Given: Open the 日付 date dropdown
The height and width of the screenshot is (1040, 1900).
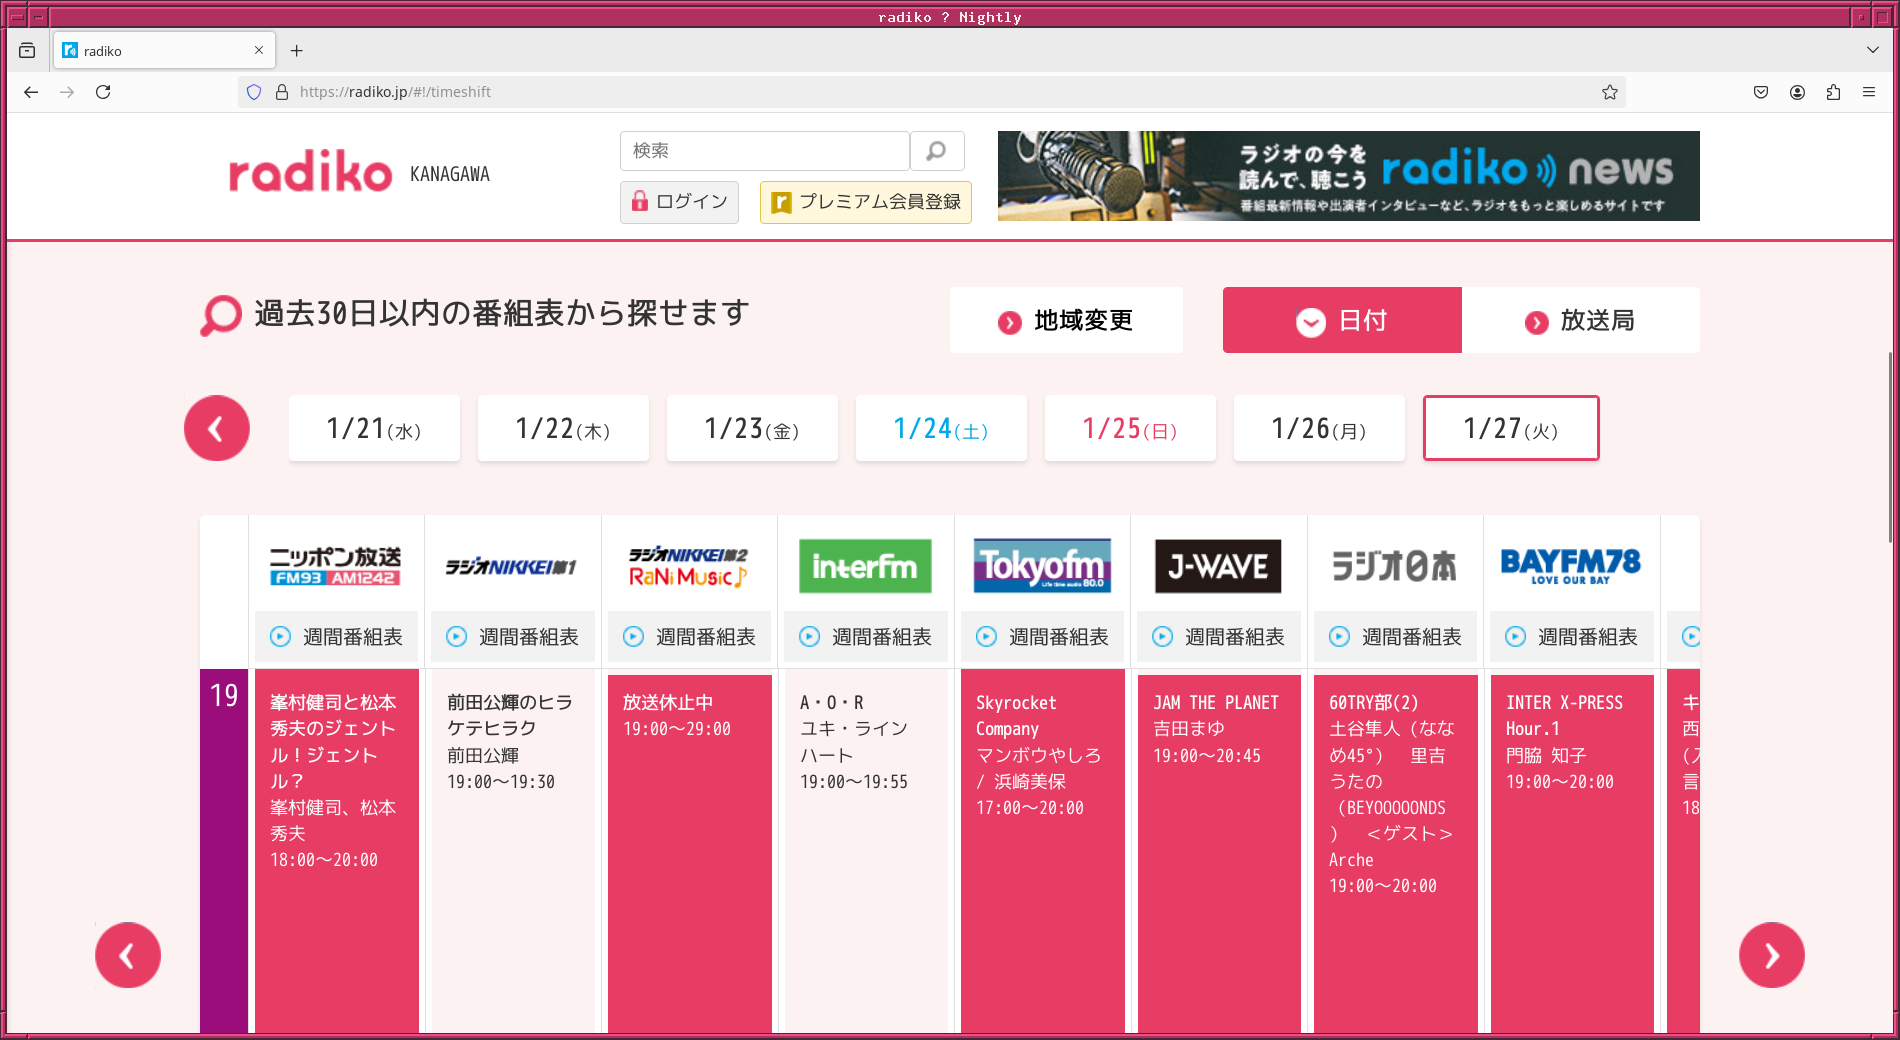Looking at the screenshot, I should click(1341, 320).
